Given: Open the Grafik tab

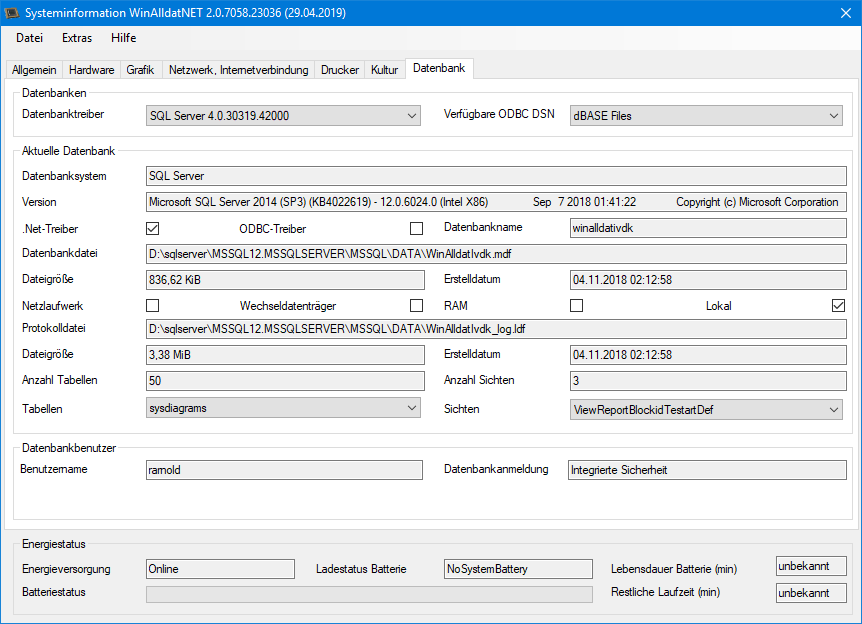Looking at the screenshot, I should coord(140,70).
